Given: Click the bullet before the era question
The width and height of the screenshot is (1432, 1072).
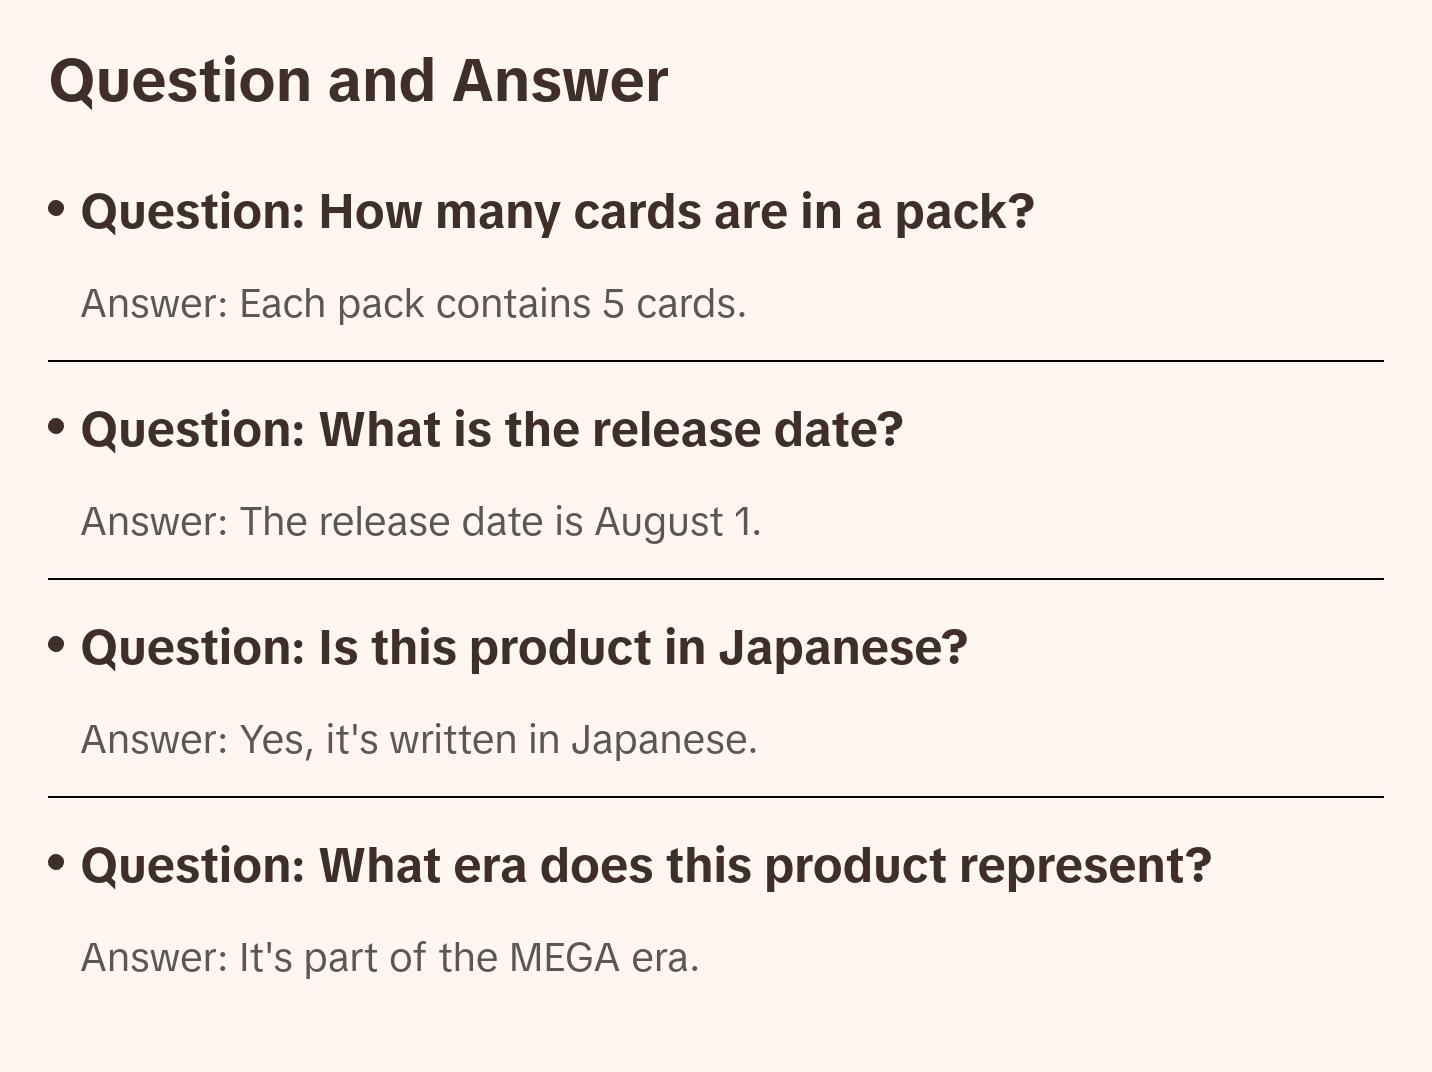Looking at the screenshot, I should 57,863.
